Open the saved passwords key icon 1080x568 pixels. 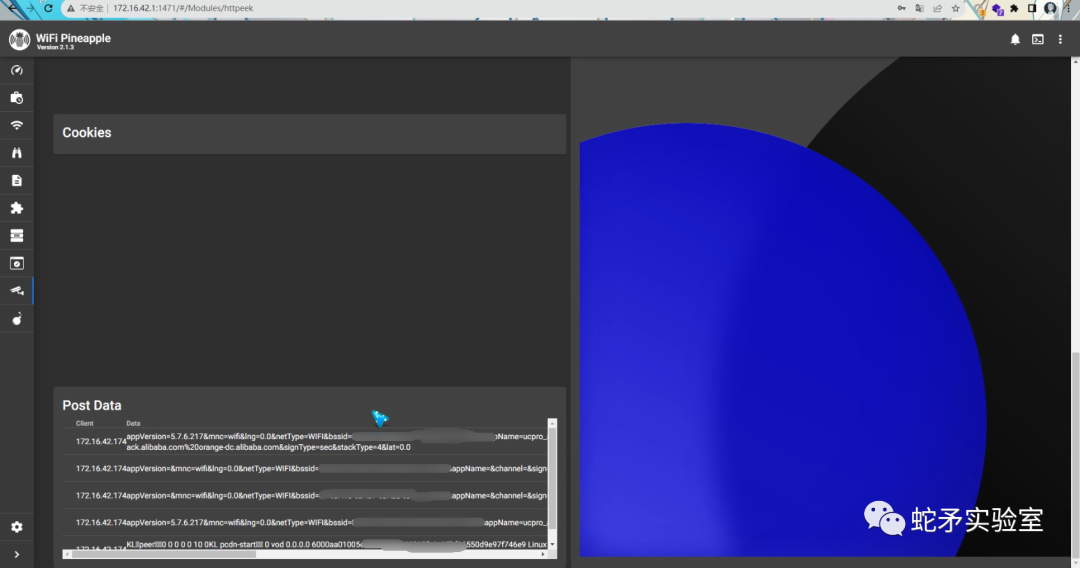pos(901,8)
